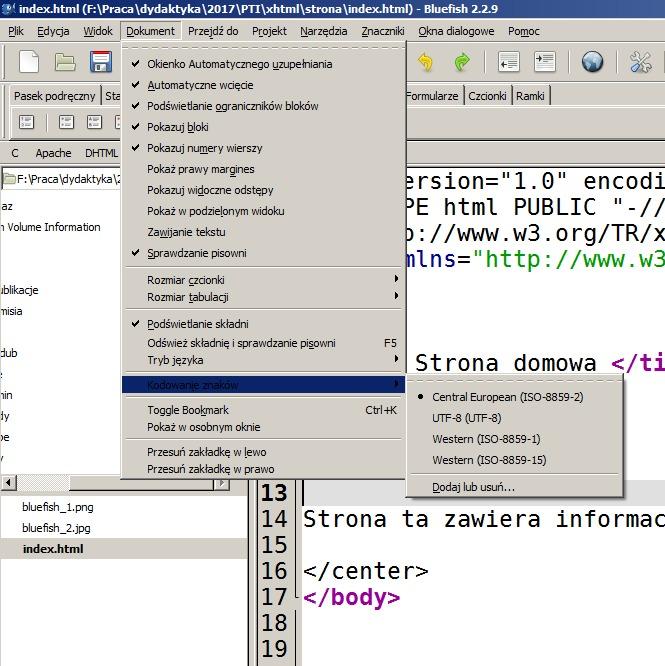Click the globe Preview in browser icon
The image size is (665, 666).
[x=592, y=62]
